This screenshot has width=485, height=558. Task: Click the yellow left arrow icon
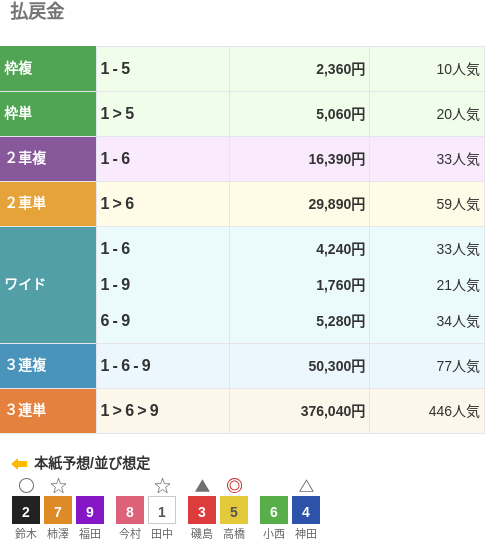pyautogui.click(x=19, y=464)
